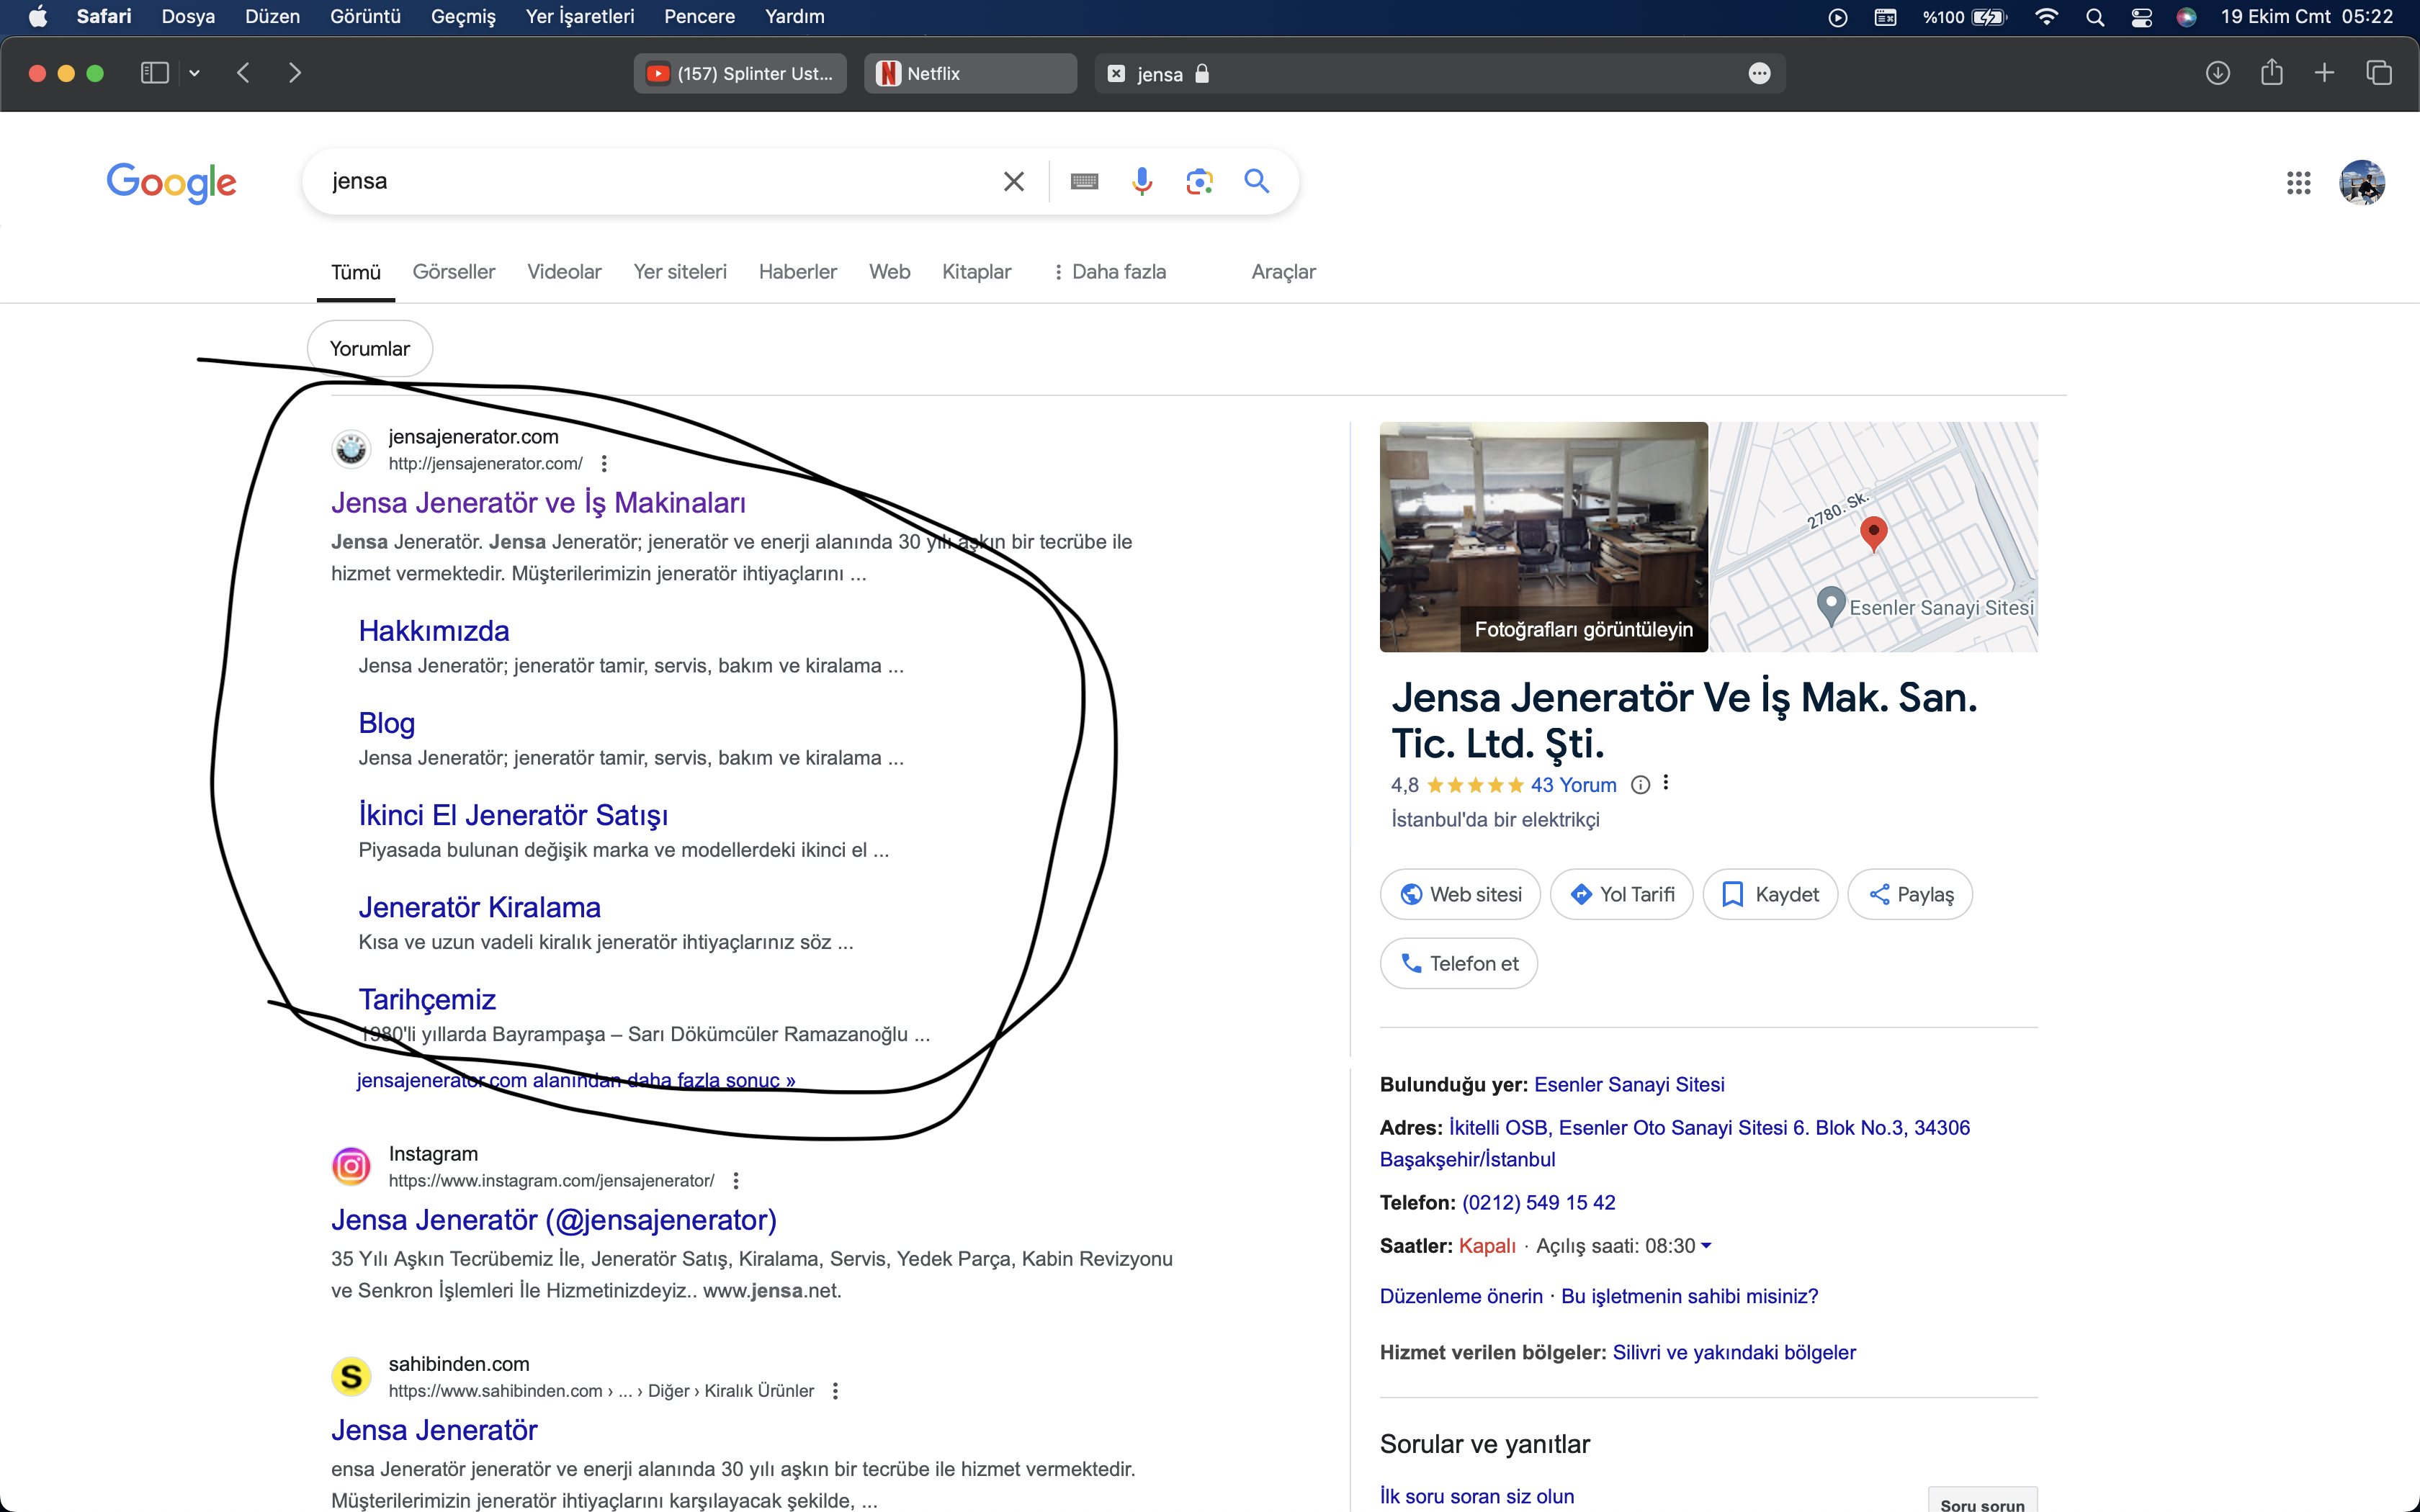Open the Jensa Jeneratör (@jensajenerator) Instagram result
2420x1512 pixels.
554,1220
